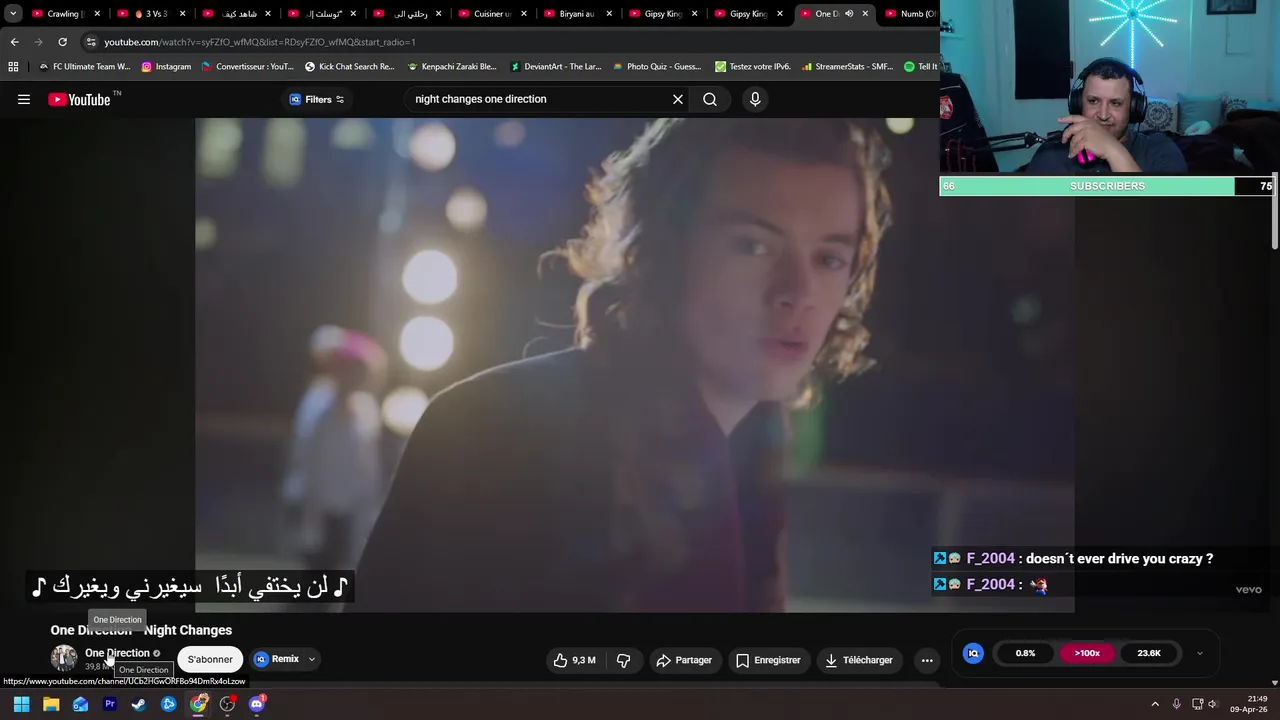Open the tab search dropdown arrow
1280x720 pixels.
12,14
